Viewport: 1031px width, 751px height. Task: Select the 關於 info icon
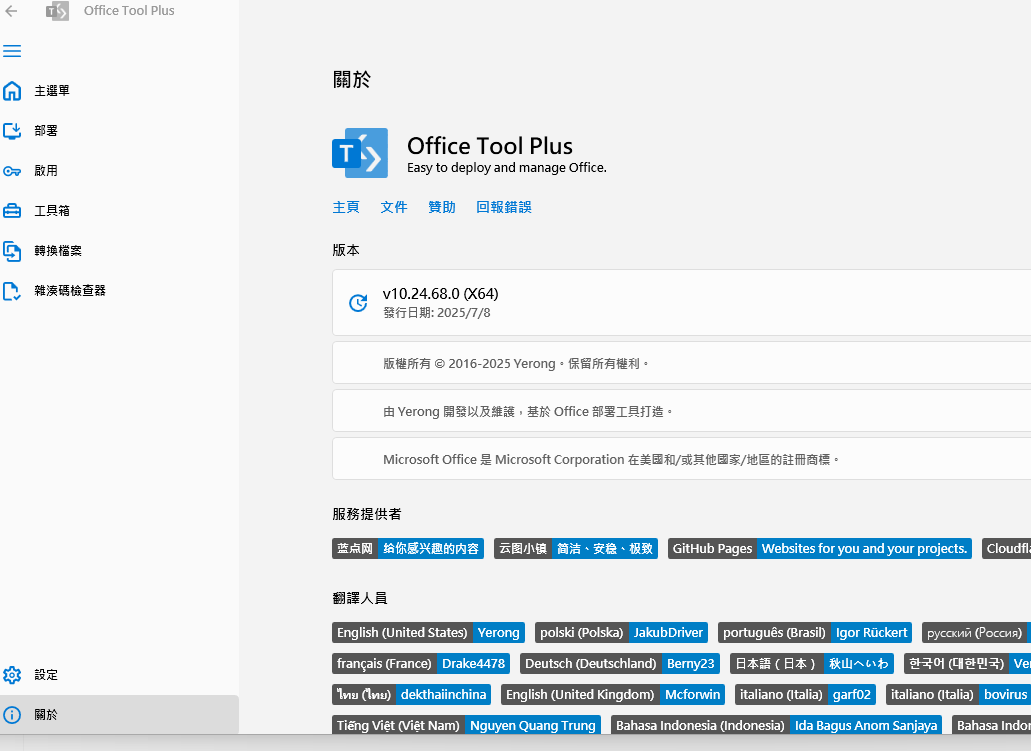pos(12,715)
